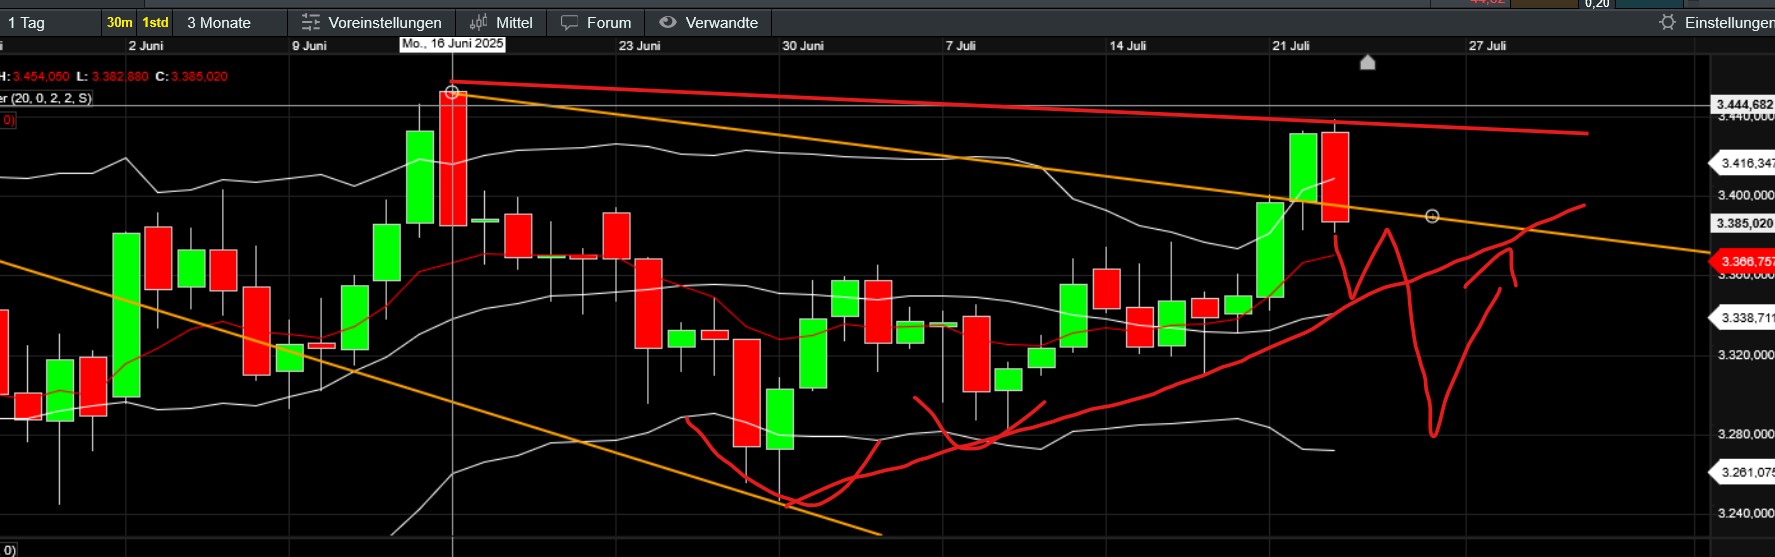The image size is (1775, 557).
Task: Click the 3.320,000 axis value
Action: tap(1745, 355)
